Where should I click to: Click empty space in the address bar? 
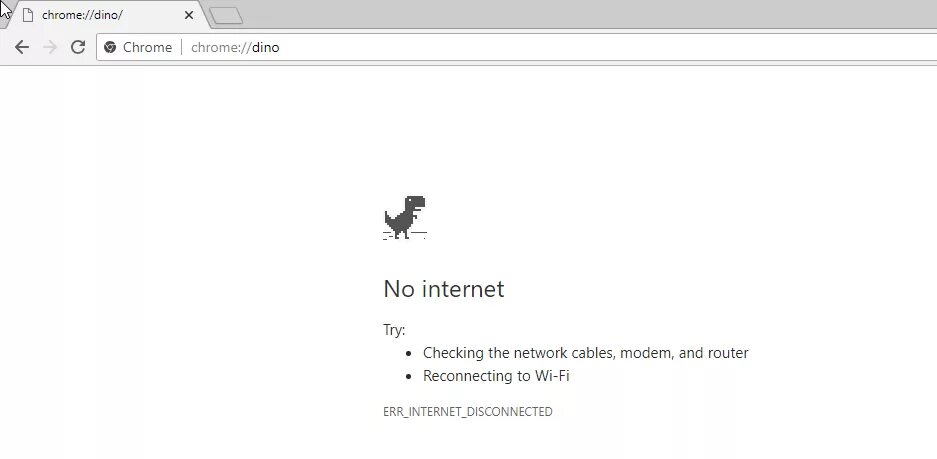pyautogui.click(x=598, y=47)
